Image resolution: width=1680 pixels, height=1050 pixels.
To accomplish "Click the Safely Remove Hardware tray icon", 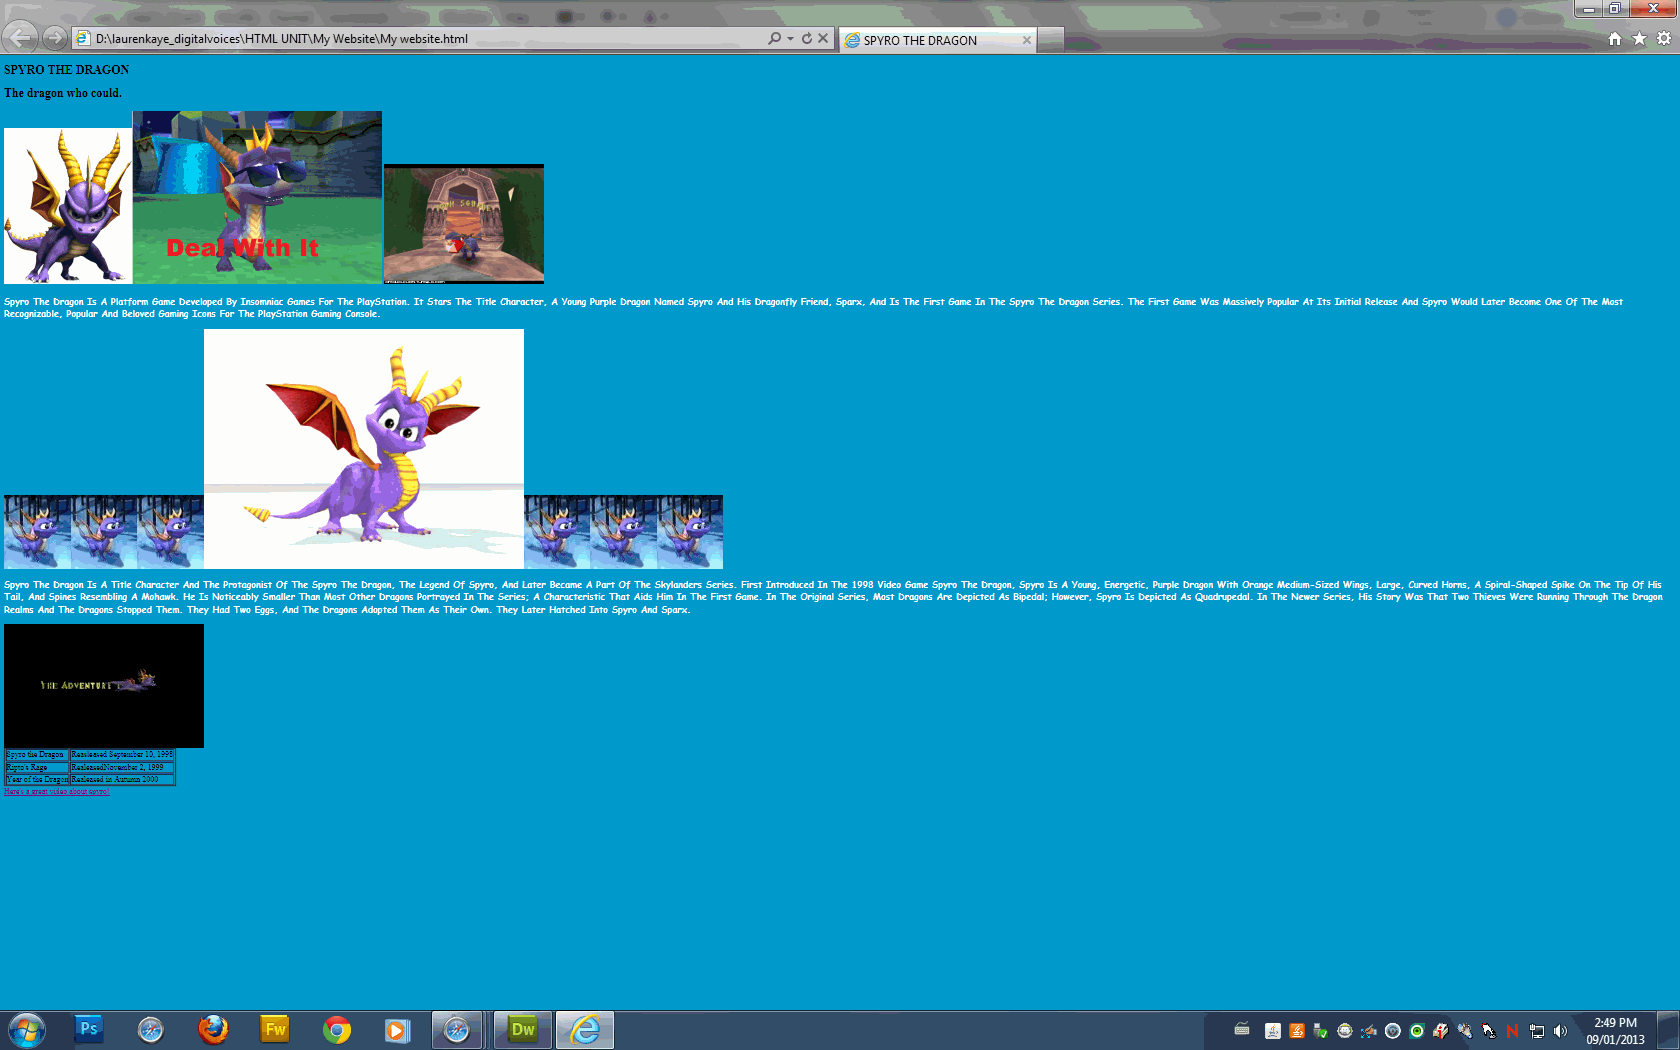I will 1320,1031.
